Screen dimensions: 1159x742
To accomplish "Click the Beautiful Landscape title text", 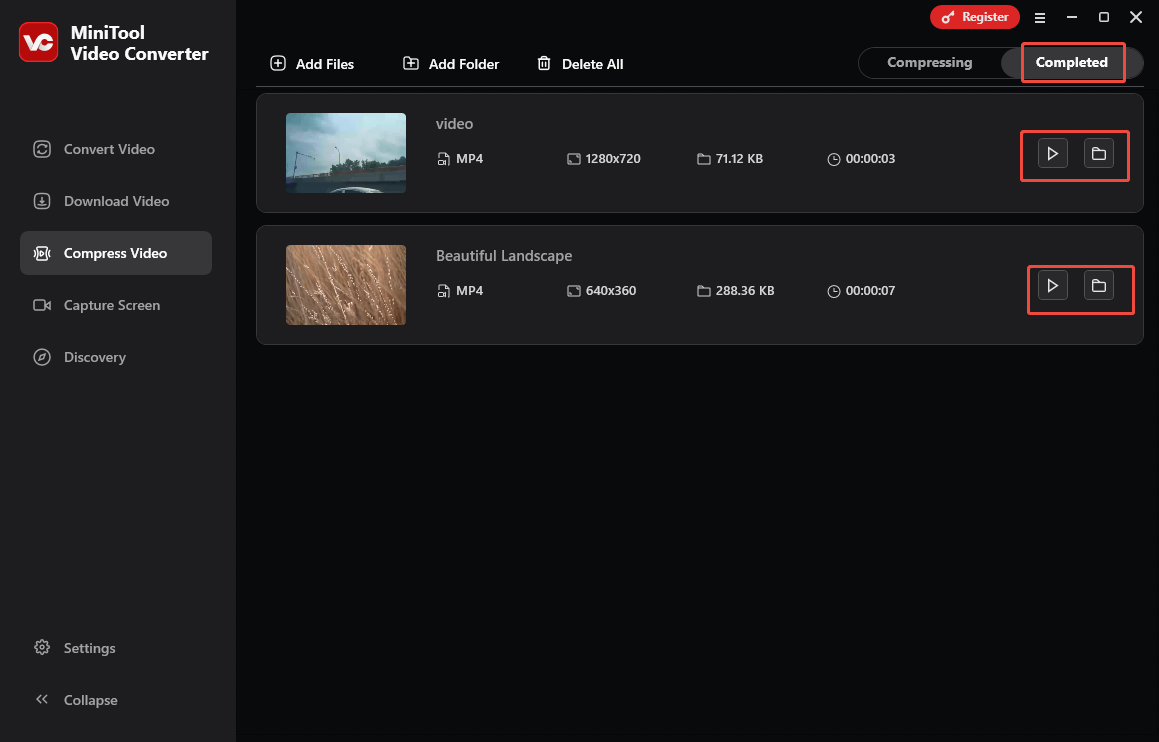I will (504, 256).
